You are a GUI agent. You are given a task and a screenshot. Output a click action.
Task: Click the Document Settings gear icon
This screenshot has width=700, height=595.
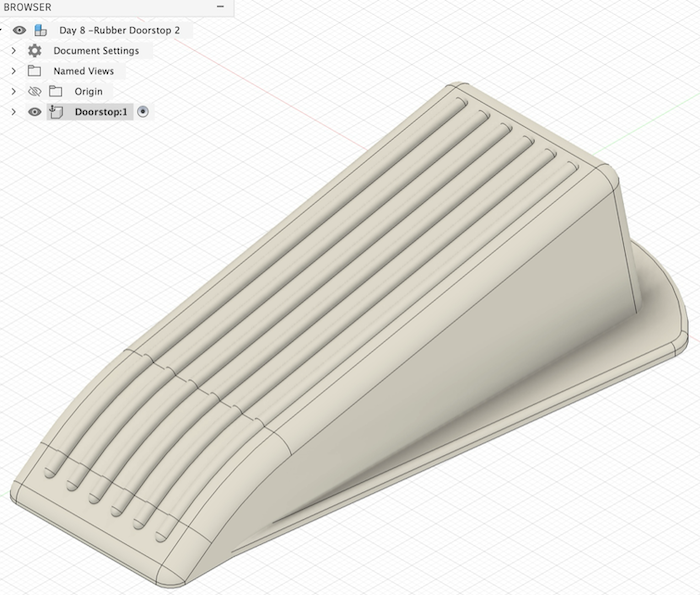click(x=34, y=50)
